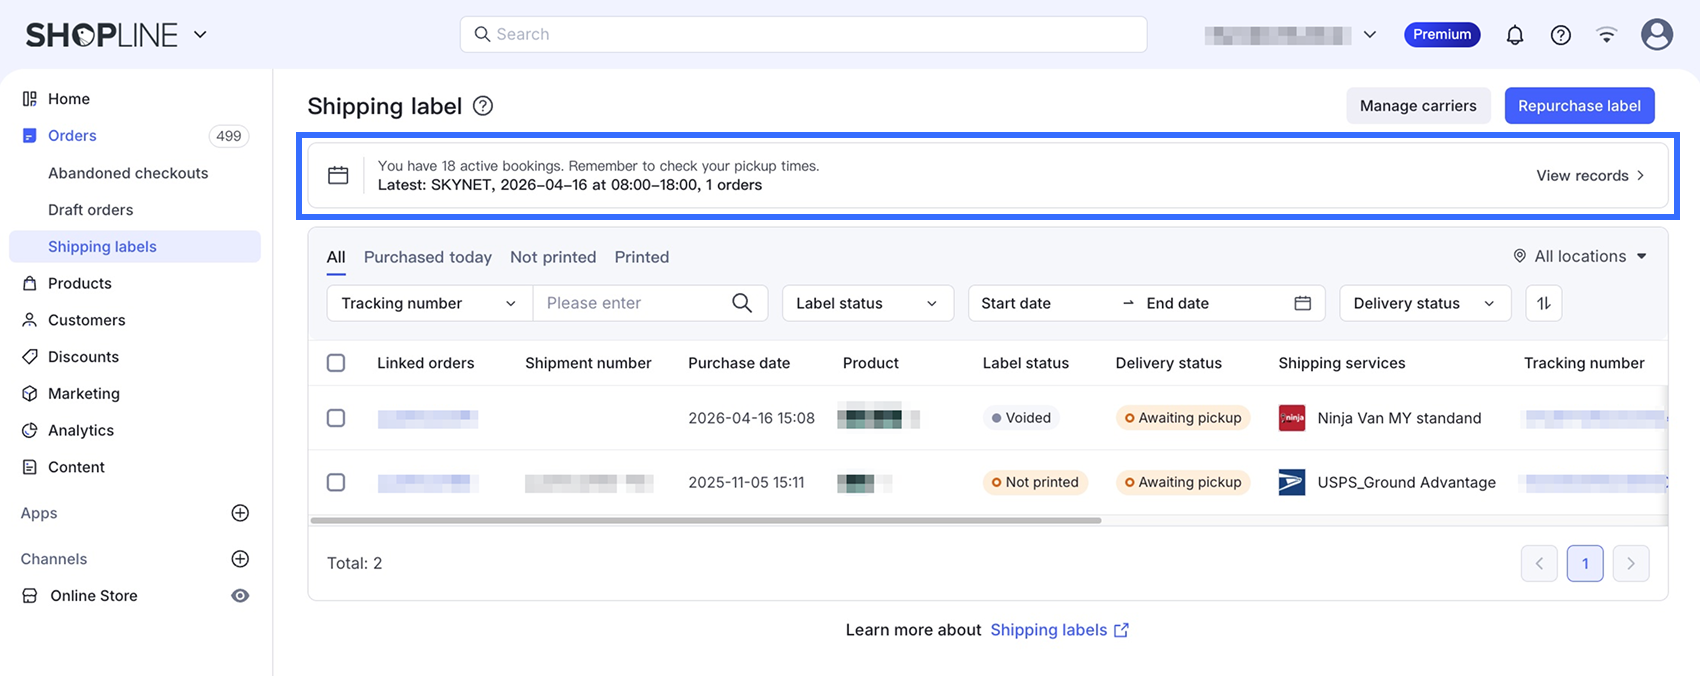Select the Ninja Van MY standard row checkbox
The image size is (1700, 676).
(336, 418)
